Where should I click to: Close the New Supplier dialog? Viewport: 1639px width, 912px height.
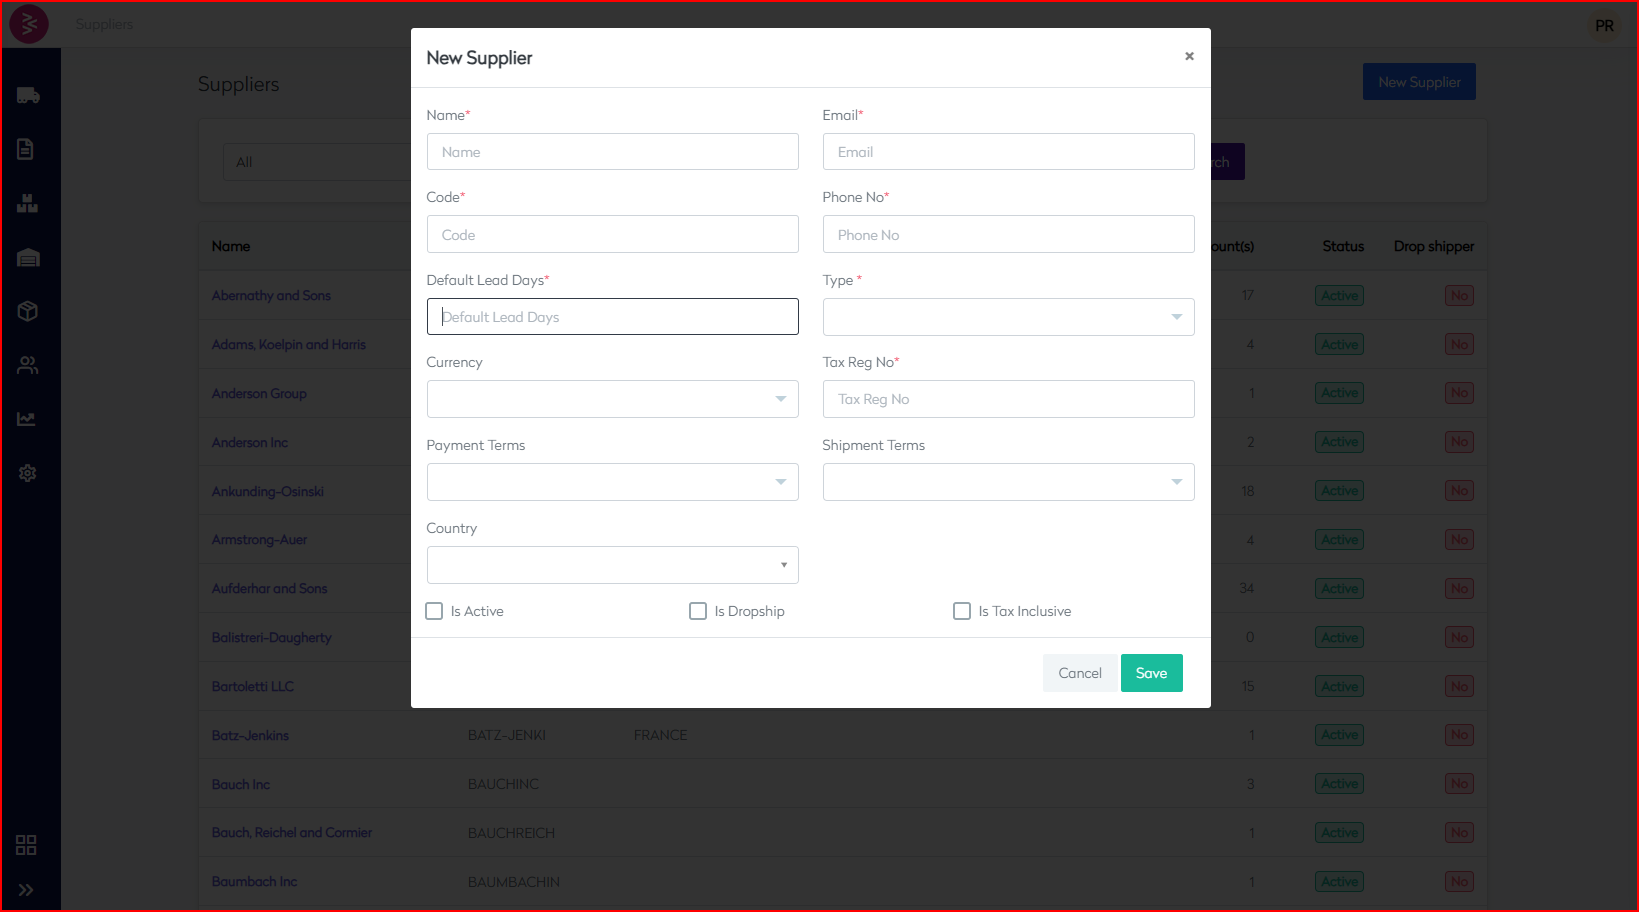click(1189, 56)
